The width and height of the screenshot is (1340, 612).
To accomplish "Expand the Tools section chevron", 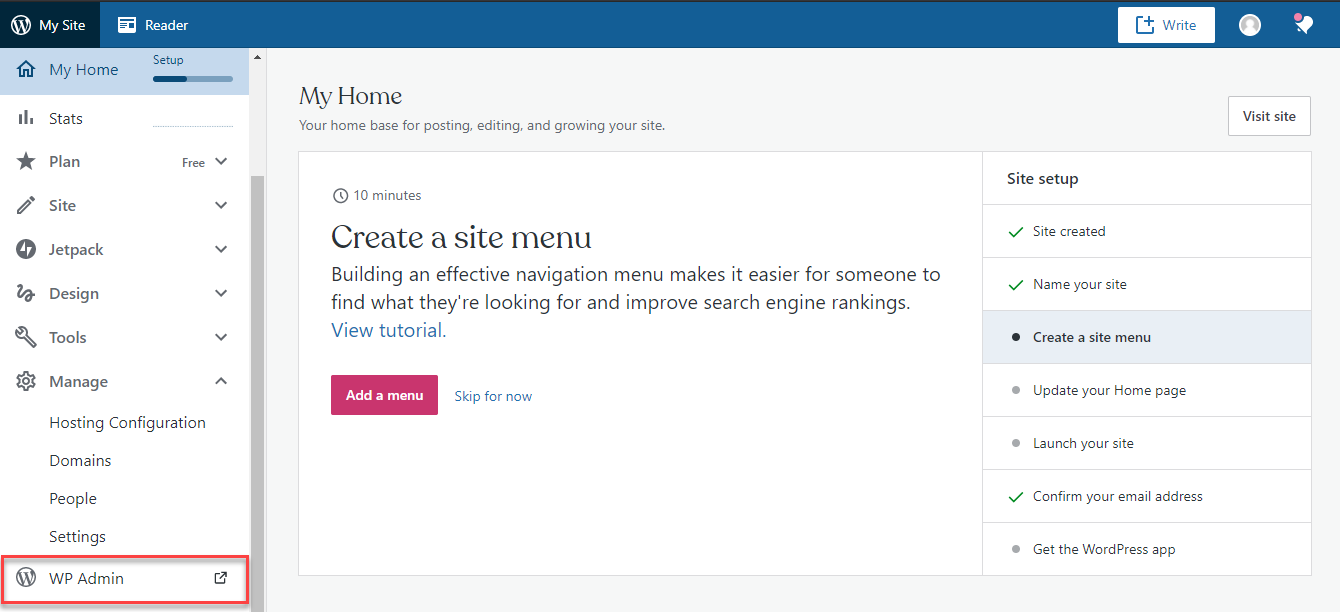I will (221, 337).
